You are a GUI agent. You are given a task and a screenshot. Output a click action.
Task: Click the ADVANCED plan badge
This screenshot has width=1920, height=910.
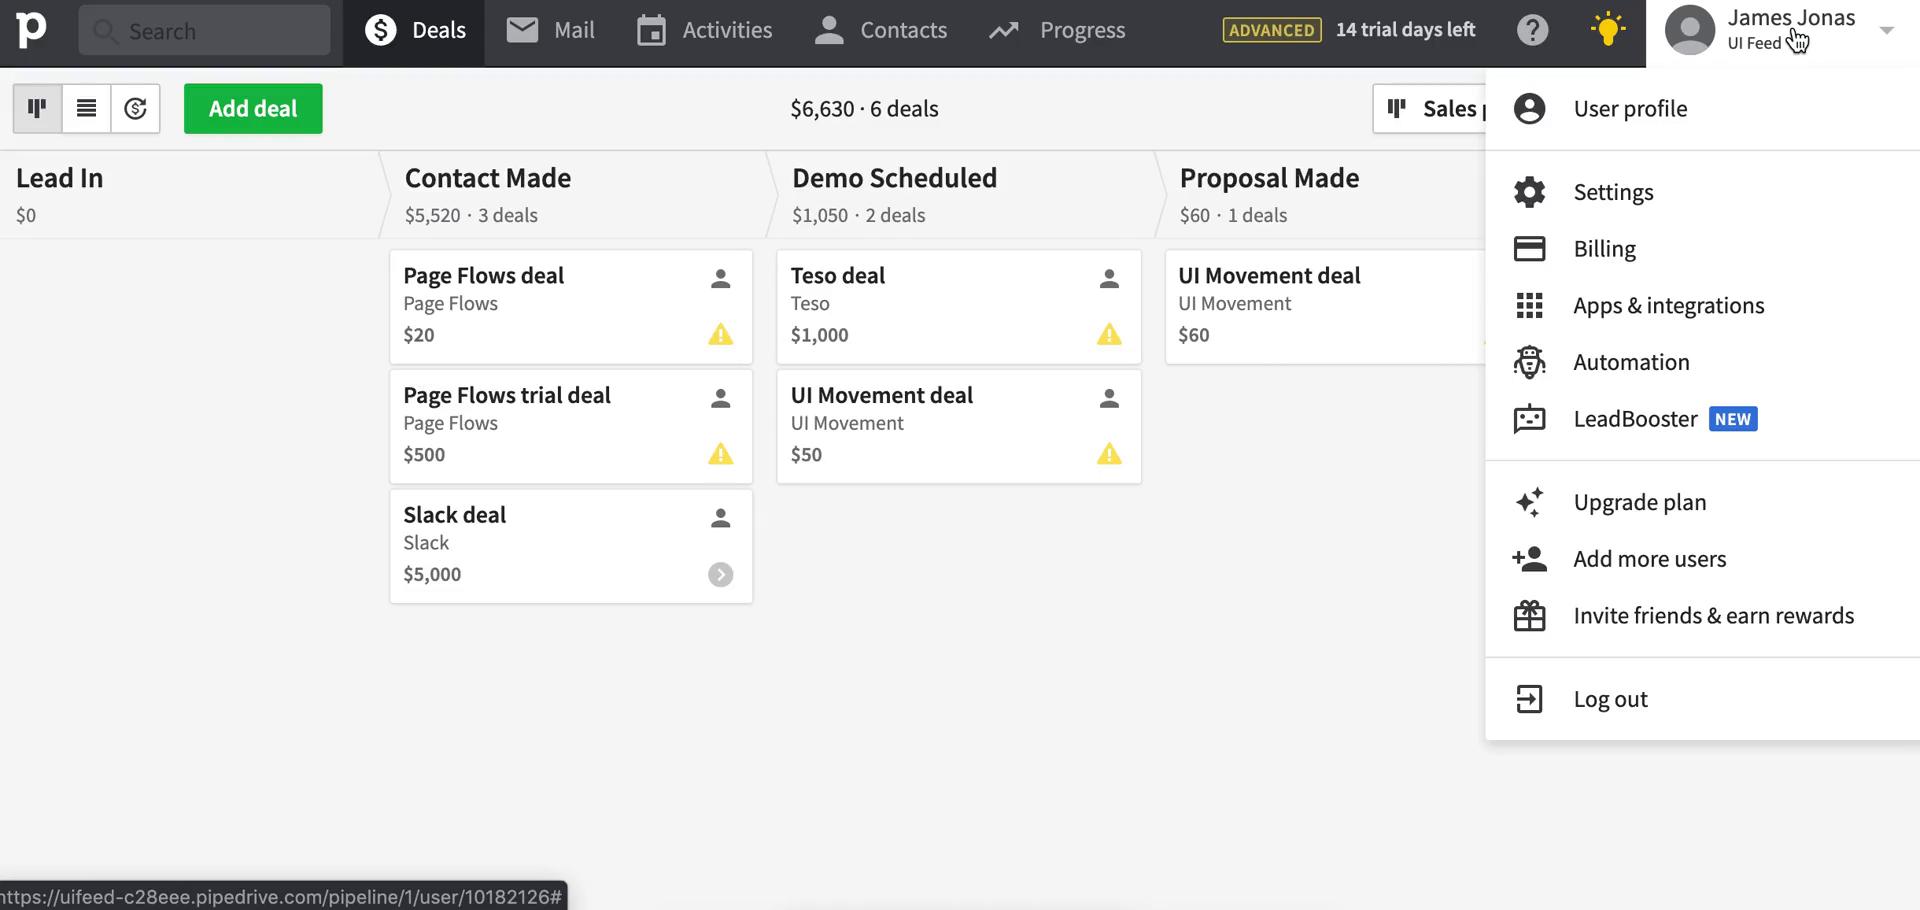(1271, 30)
